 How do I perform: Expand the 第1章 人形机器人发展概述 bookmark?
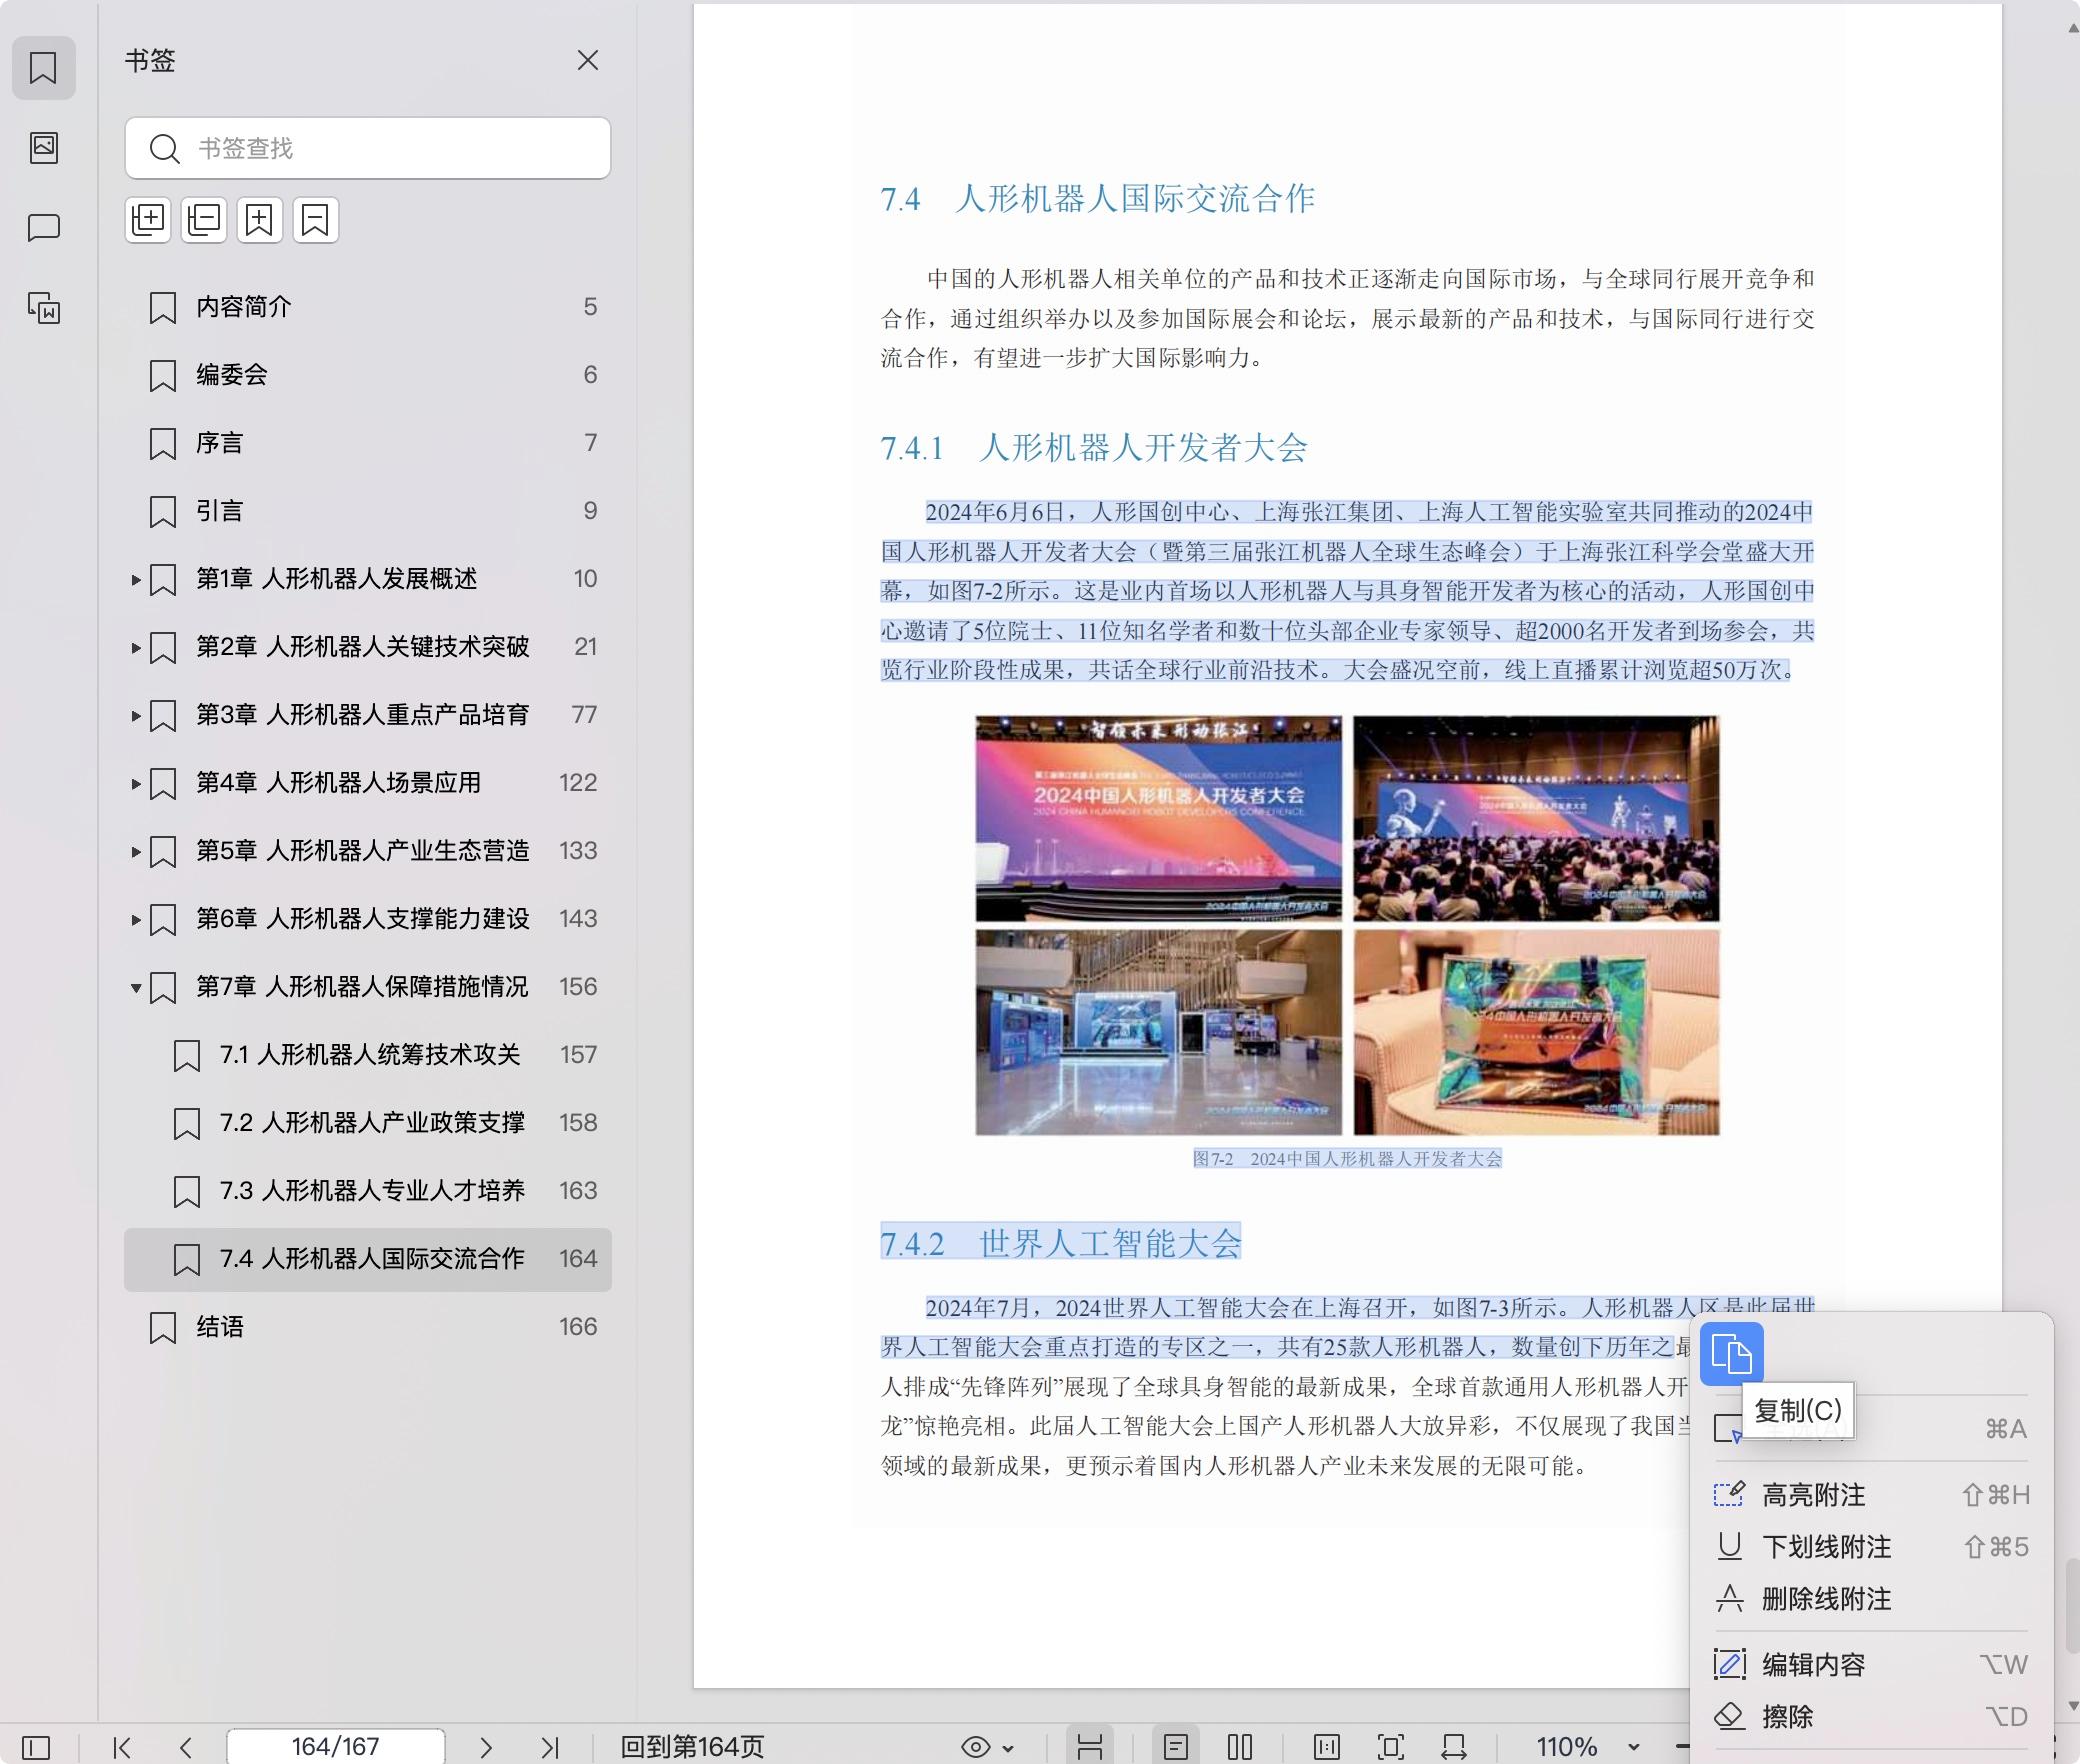click(x=137, y=580)
